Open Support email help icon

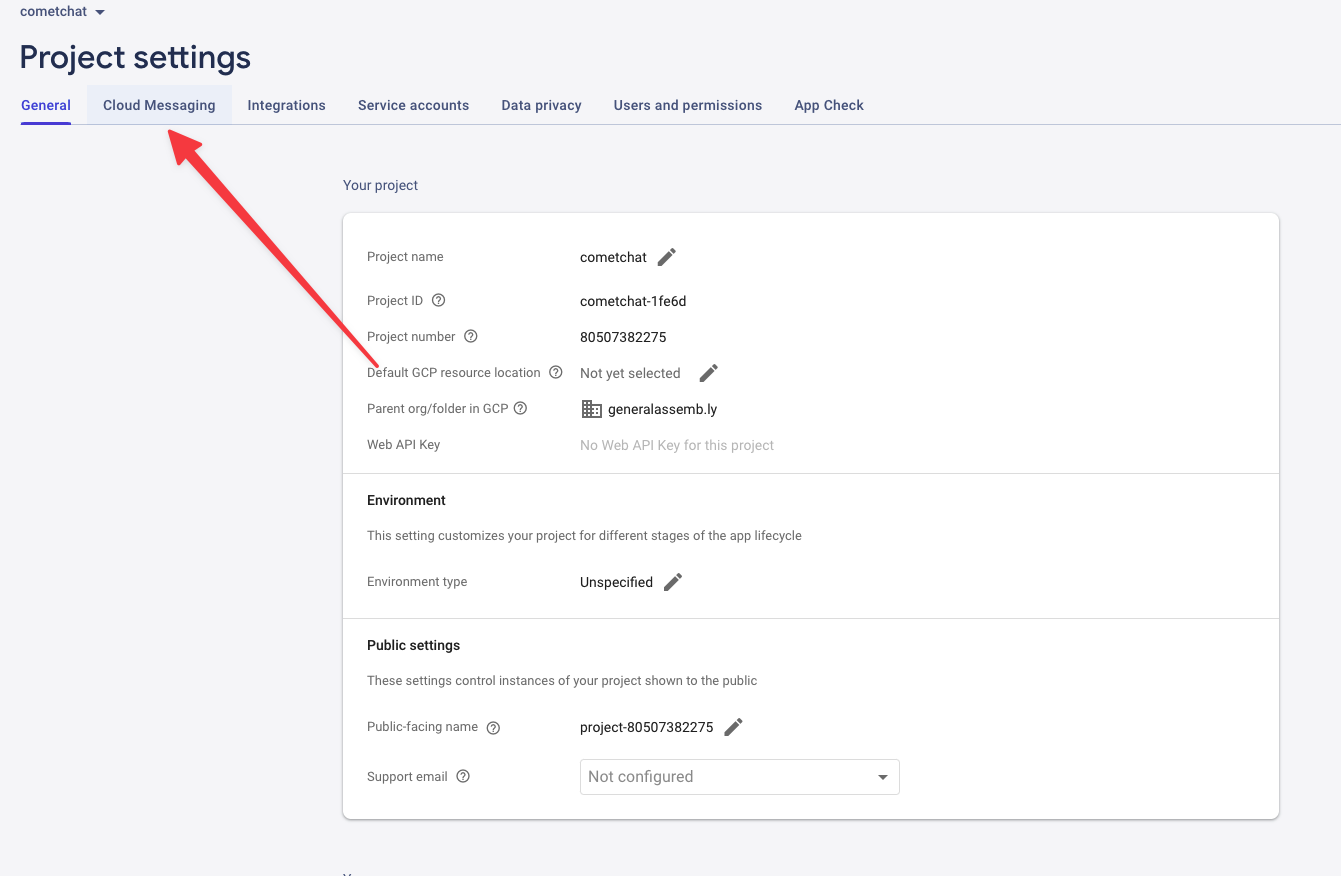[x=463, y=776]
